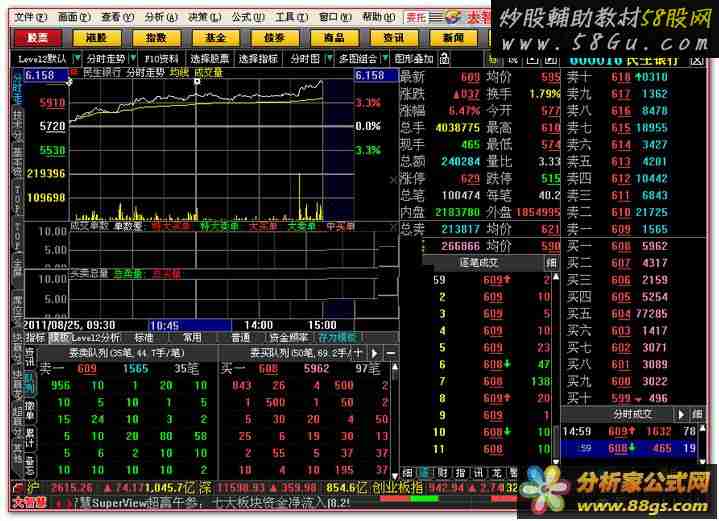The width and height of the screenshot is (719, 521).
Task: Select the 标准 template tab
Action: coord(143,338)
